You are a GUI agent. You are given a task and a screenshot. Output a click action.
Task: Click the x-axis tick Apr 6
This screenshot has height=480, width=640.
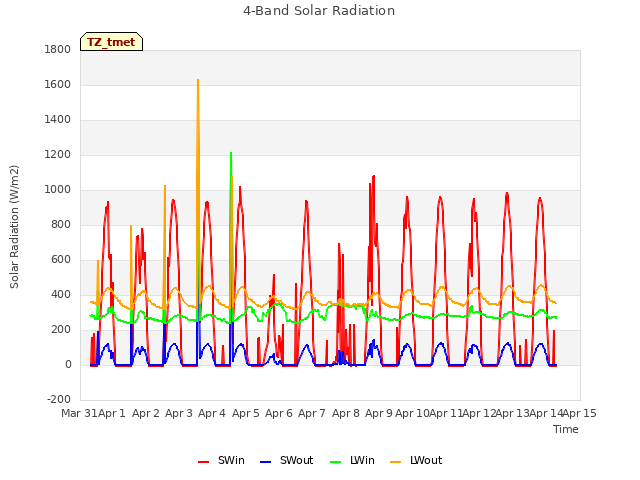[x=279, y=413]
